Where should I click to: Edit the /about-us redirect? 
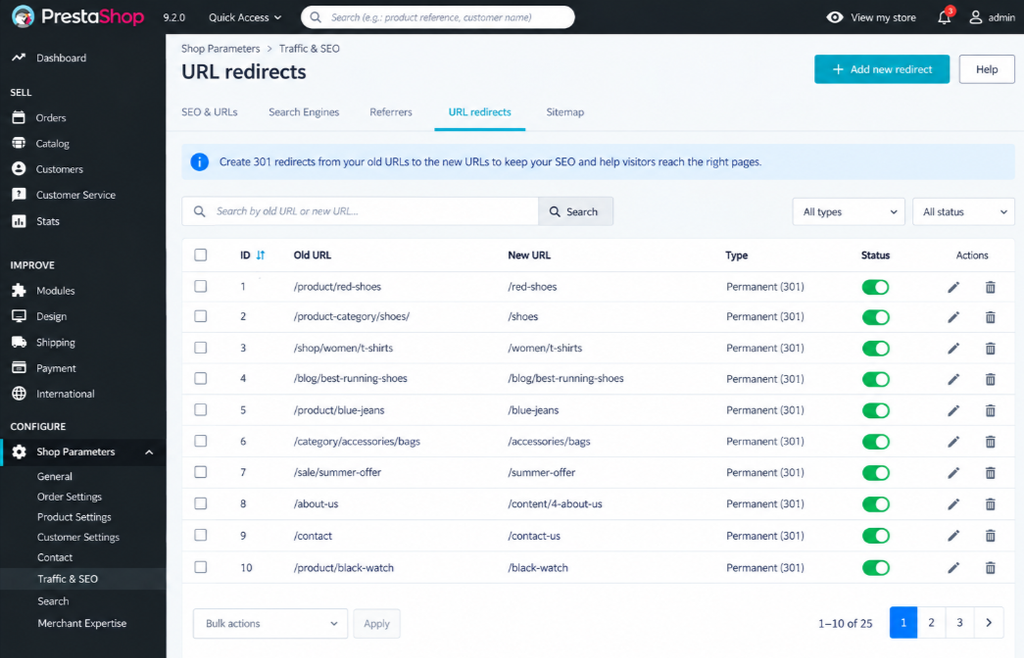tap(953, 504)
